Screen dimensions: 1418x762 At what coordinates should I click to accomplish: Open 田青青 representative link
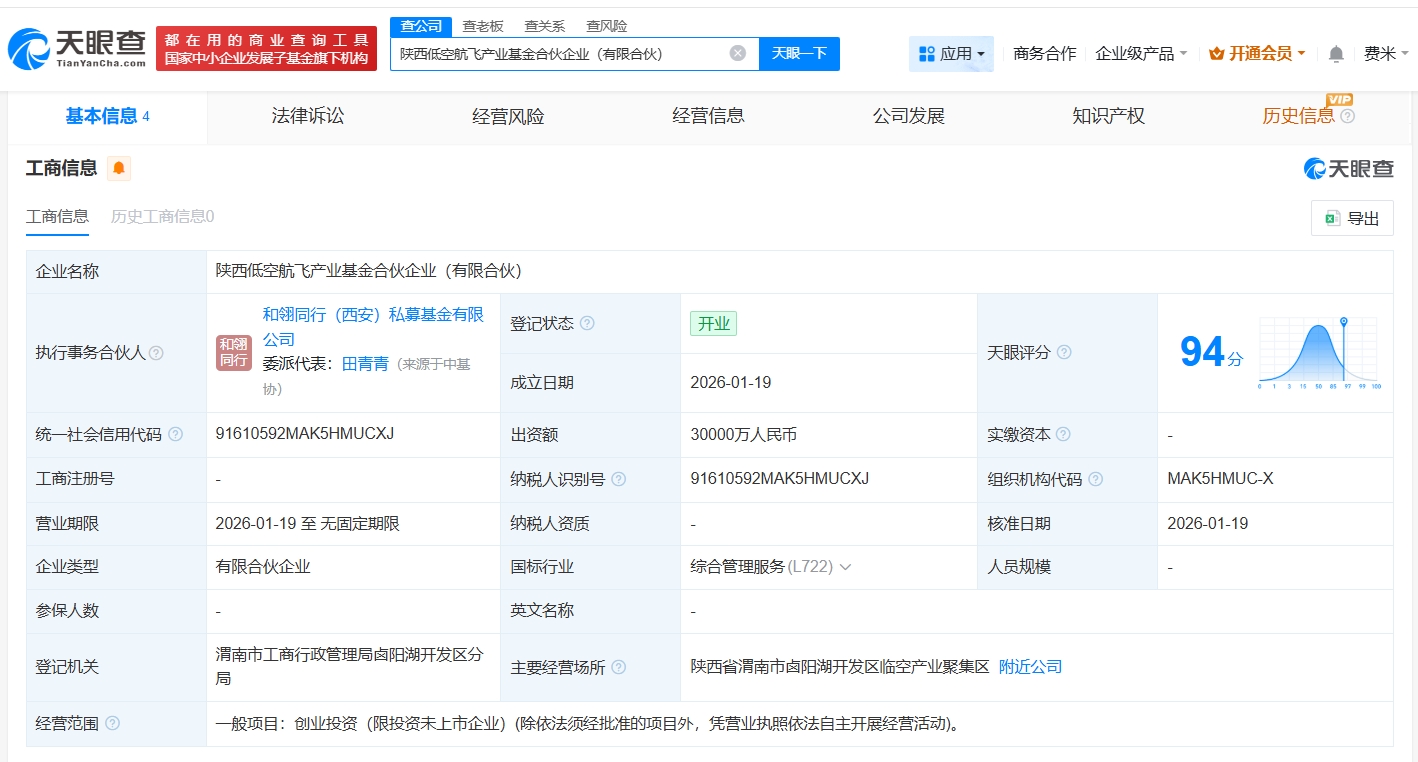365,364
